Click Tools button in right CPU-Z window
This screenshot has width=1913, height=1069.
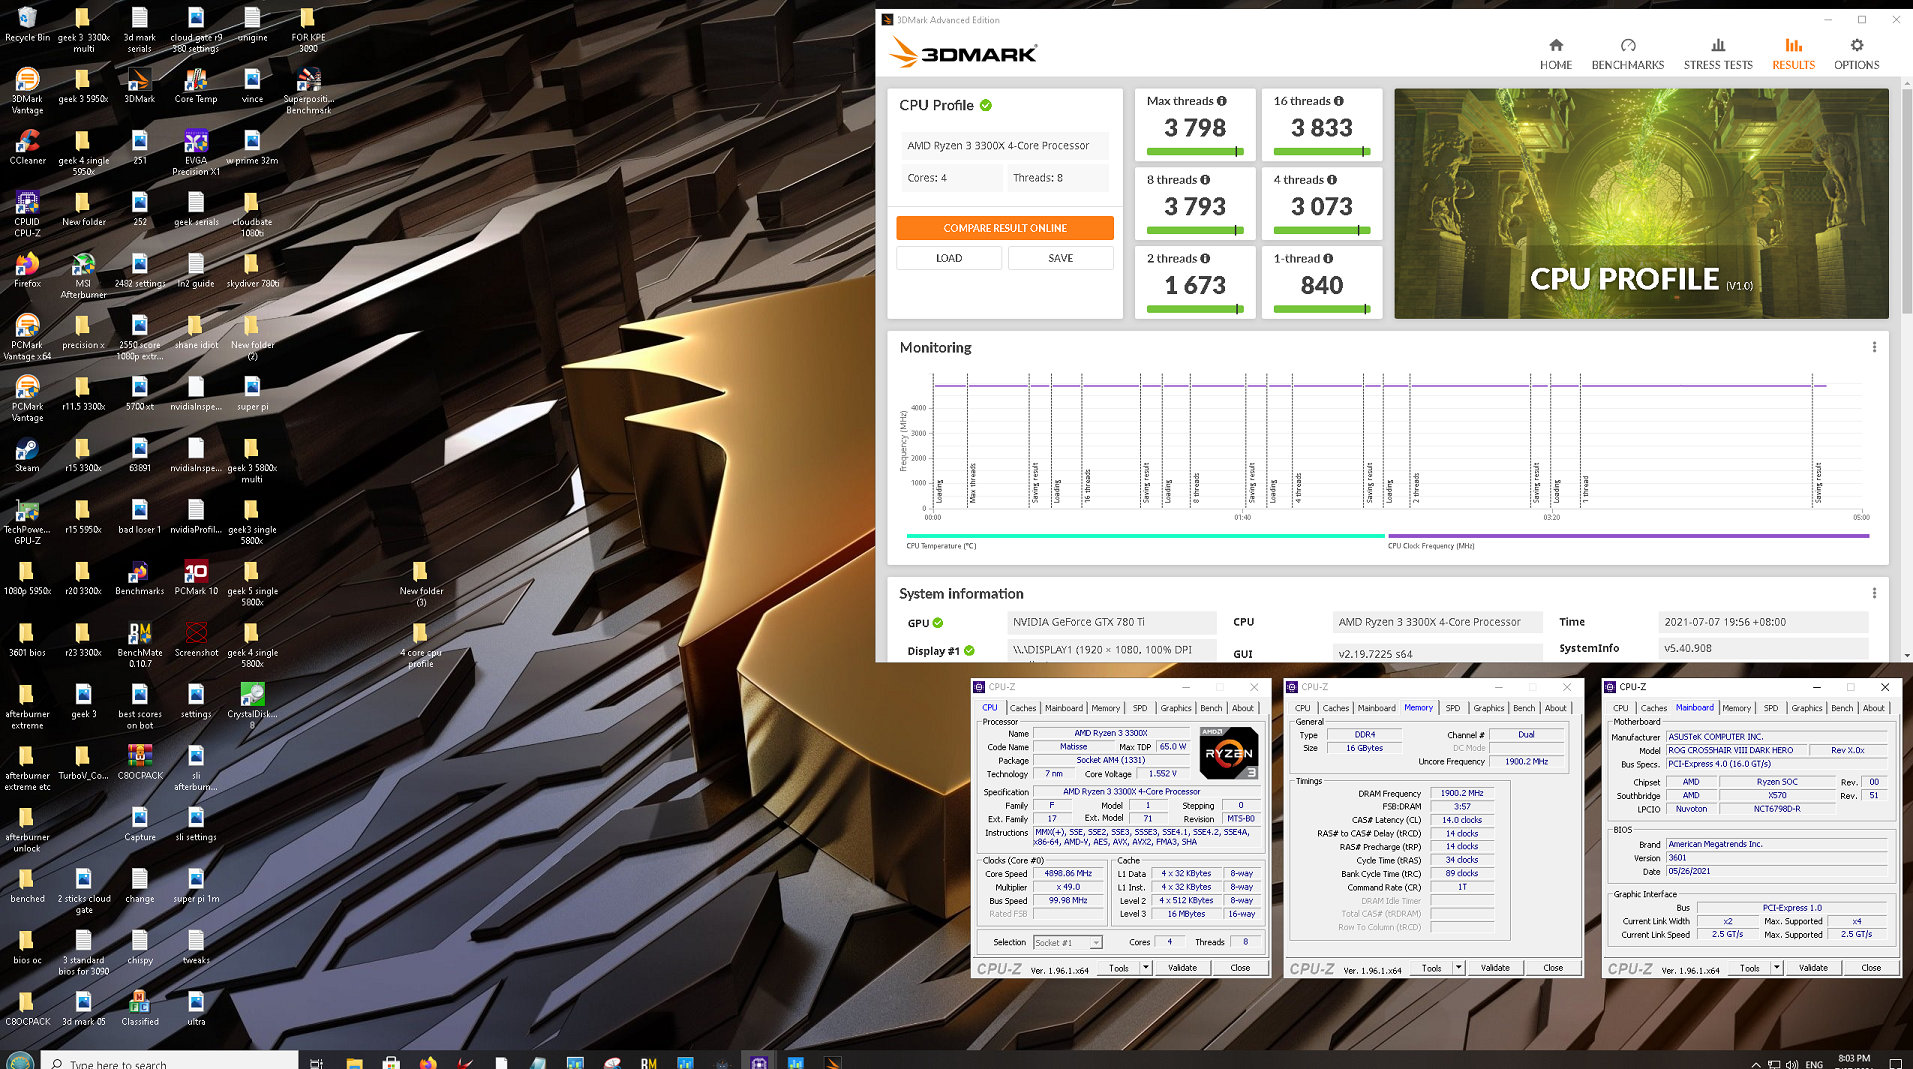coord(1749,967)
